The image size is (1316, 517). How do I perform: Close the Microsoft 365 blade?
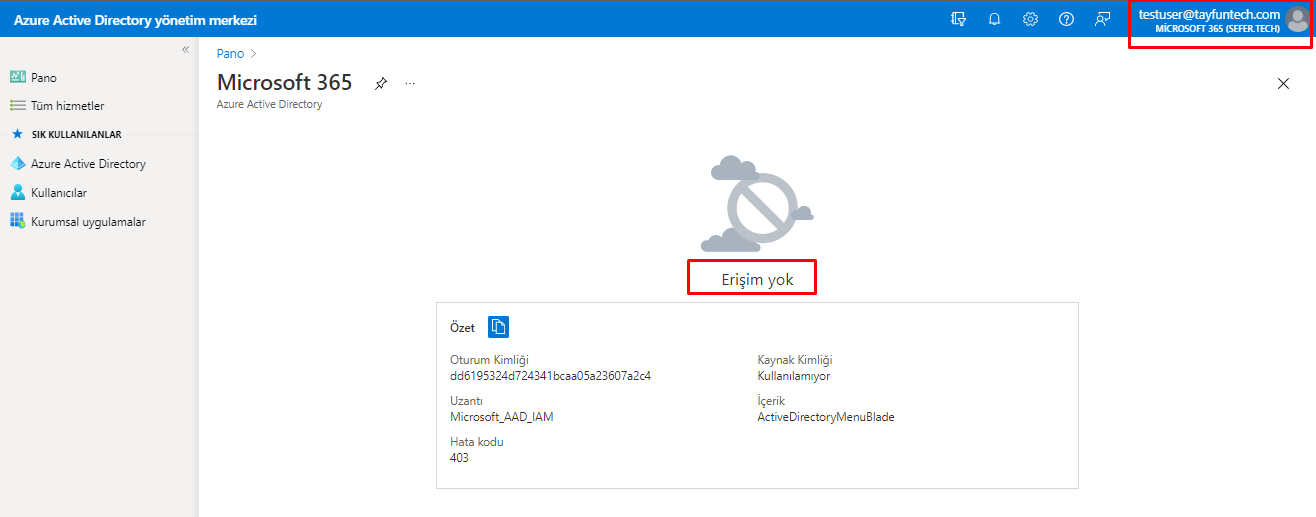coord(1283,84)
